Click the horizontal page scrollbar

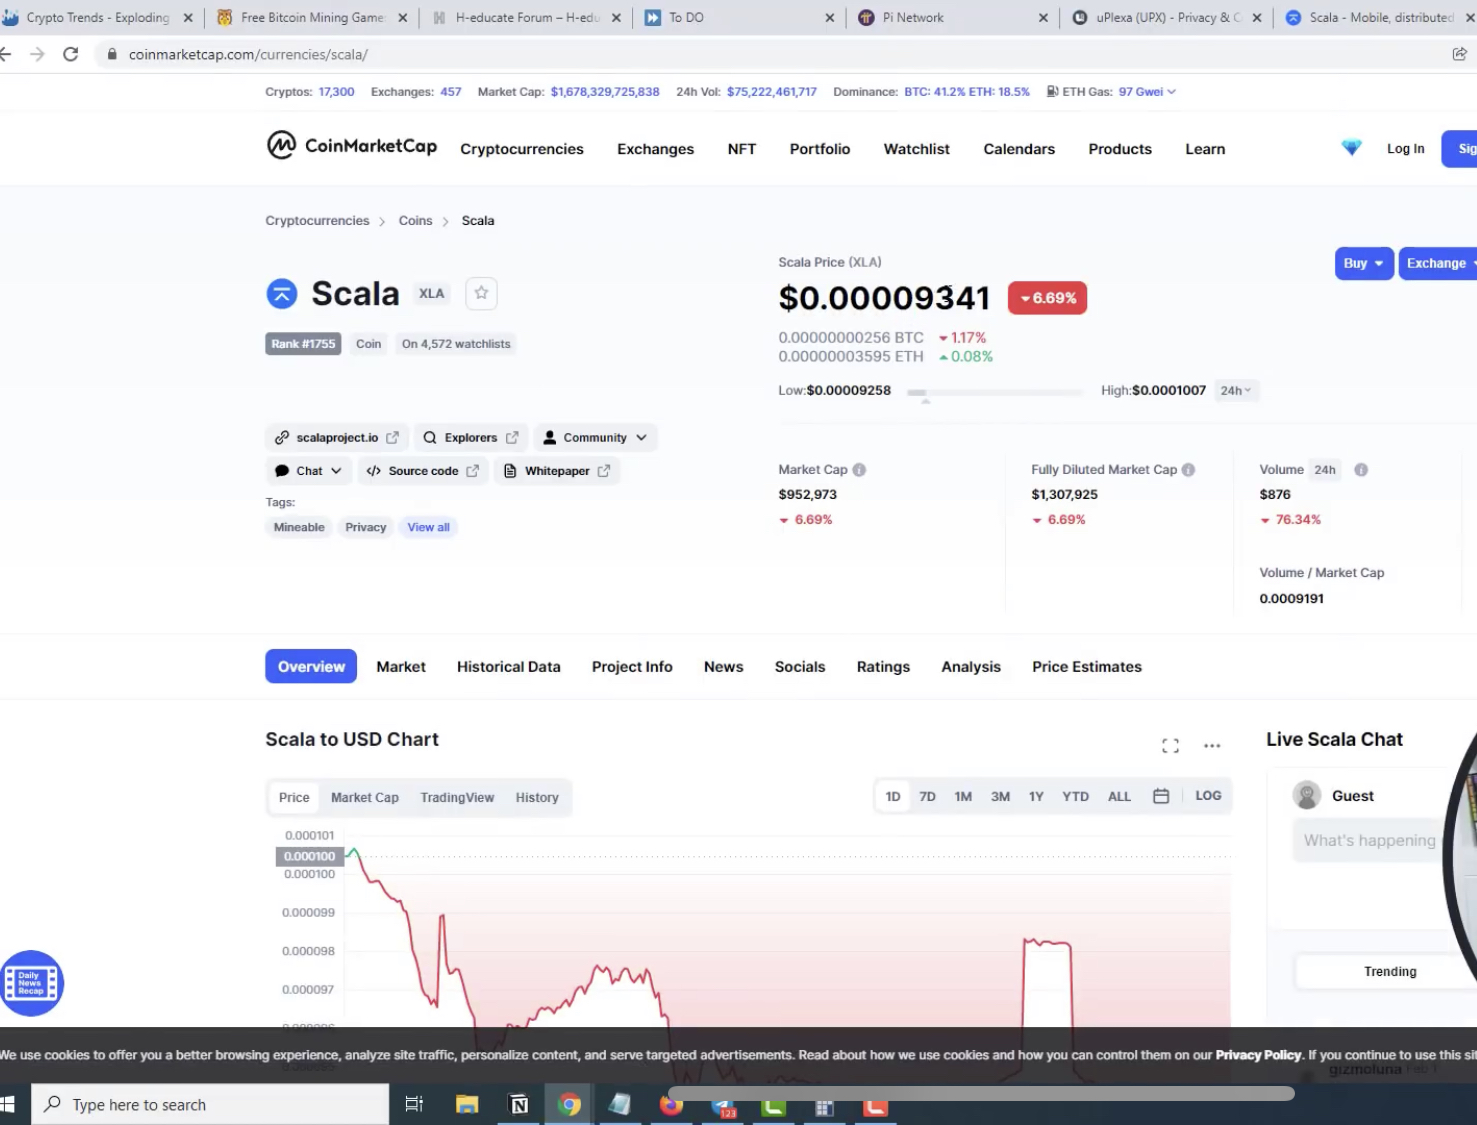tap(981, 1093)
